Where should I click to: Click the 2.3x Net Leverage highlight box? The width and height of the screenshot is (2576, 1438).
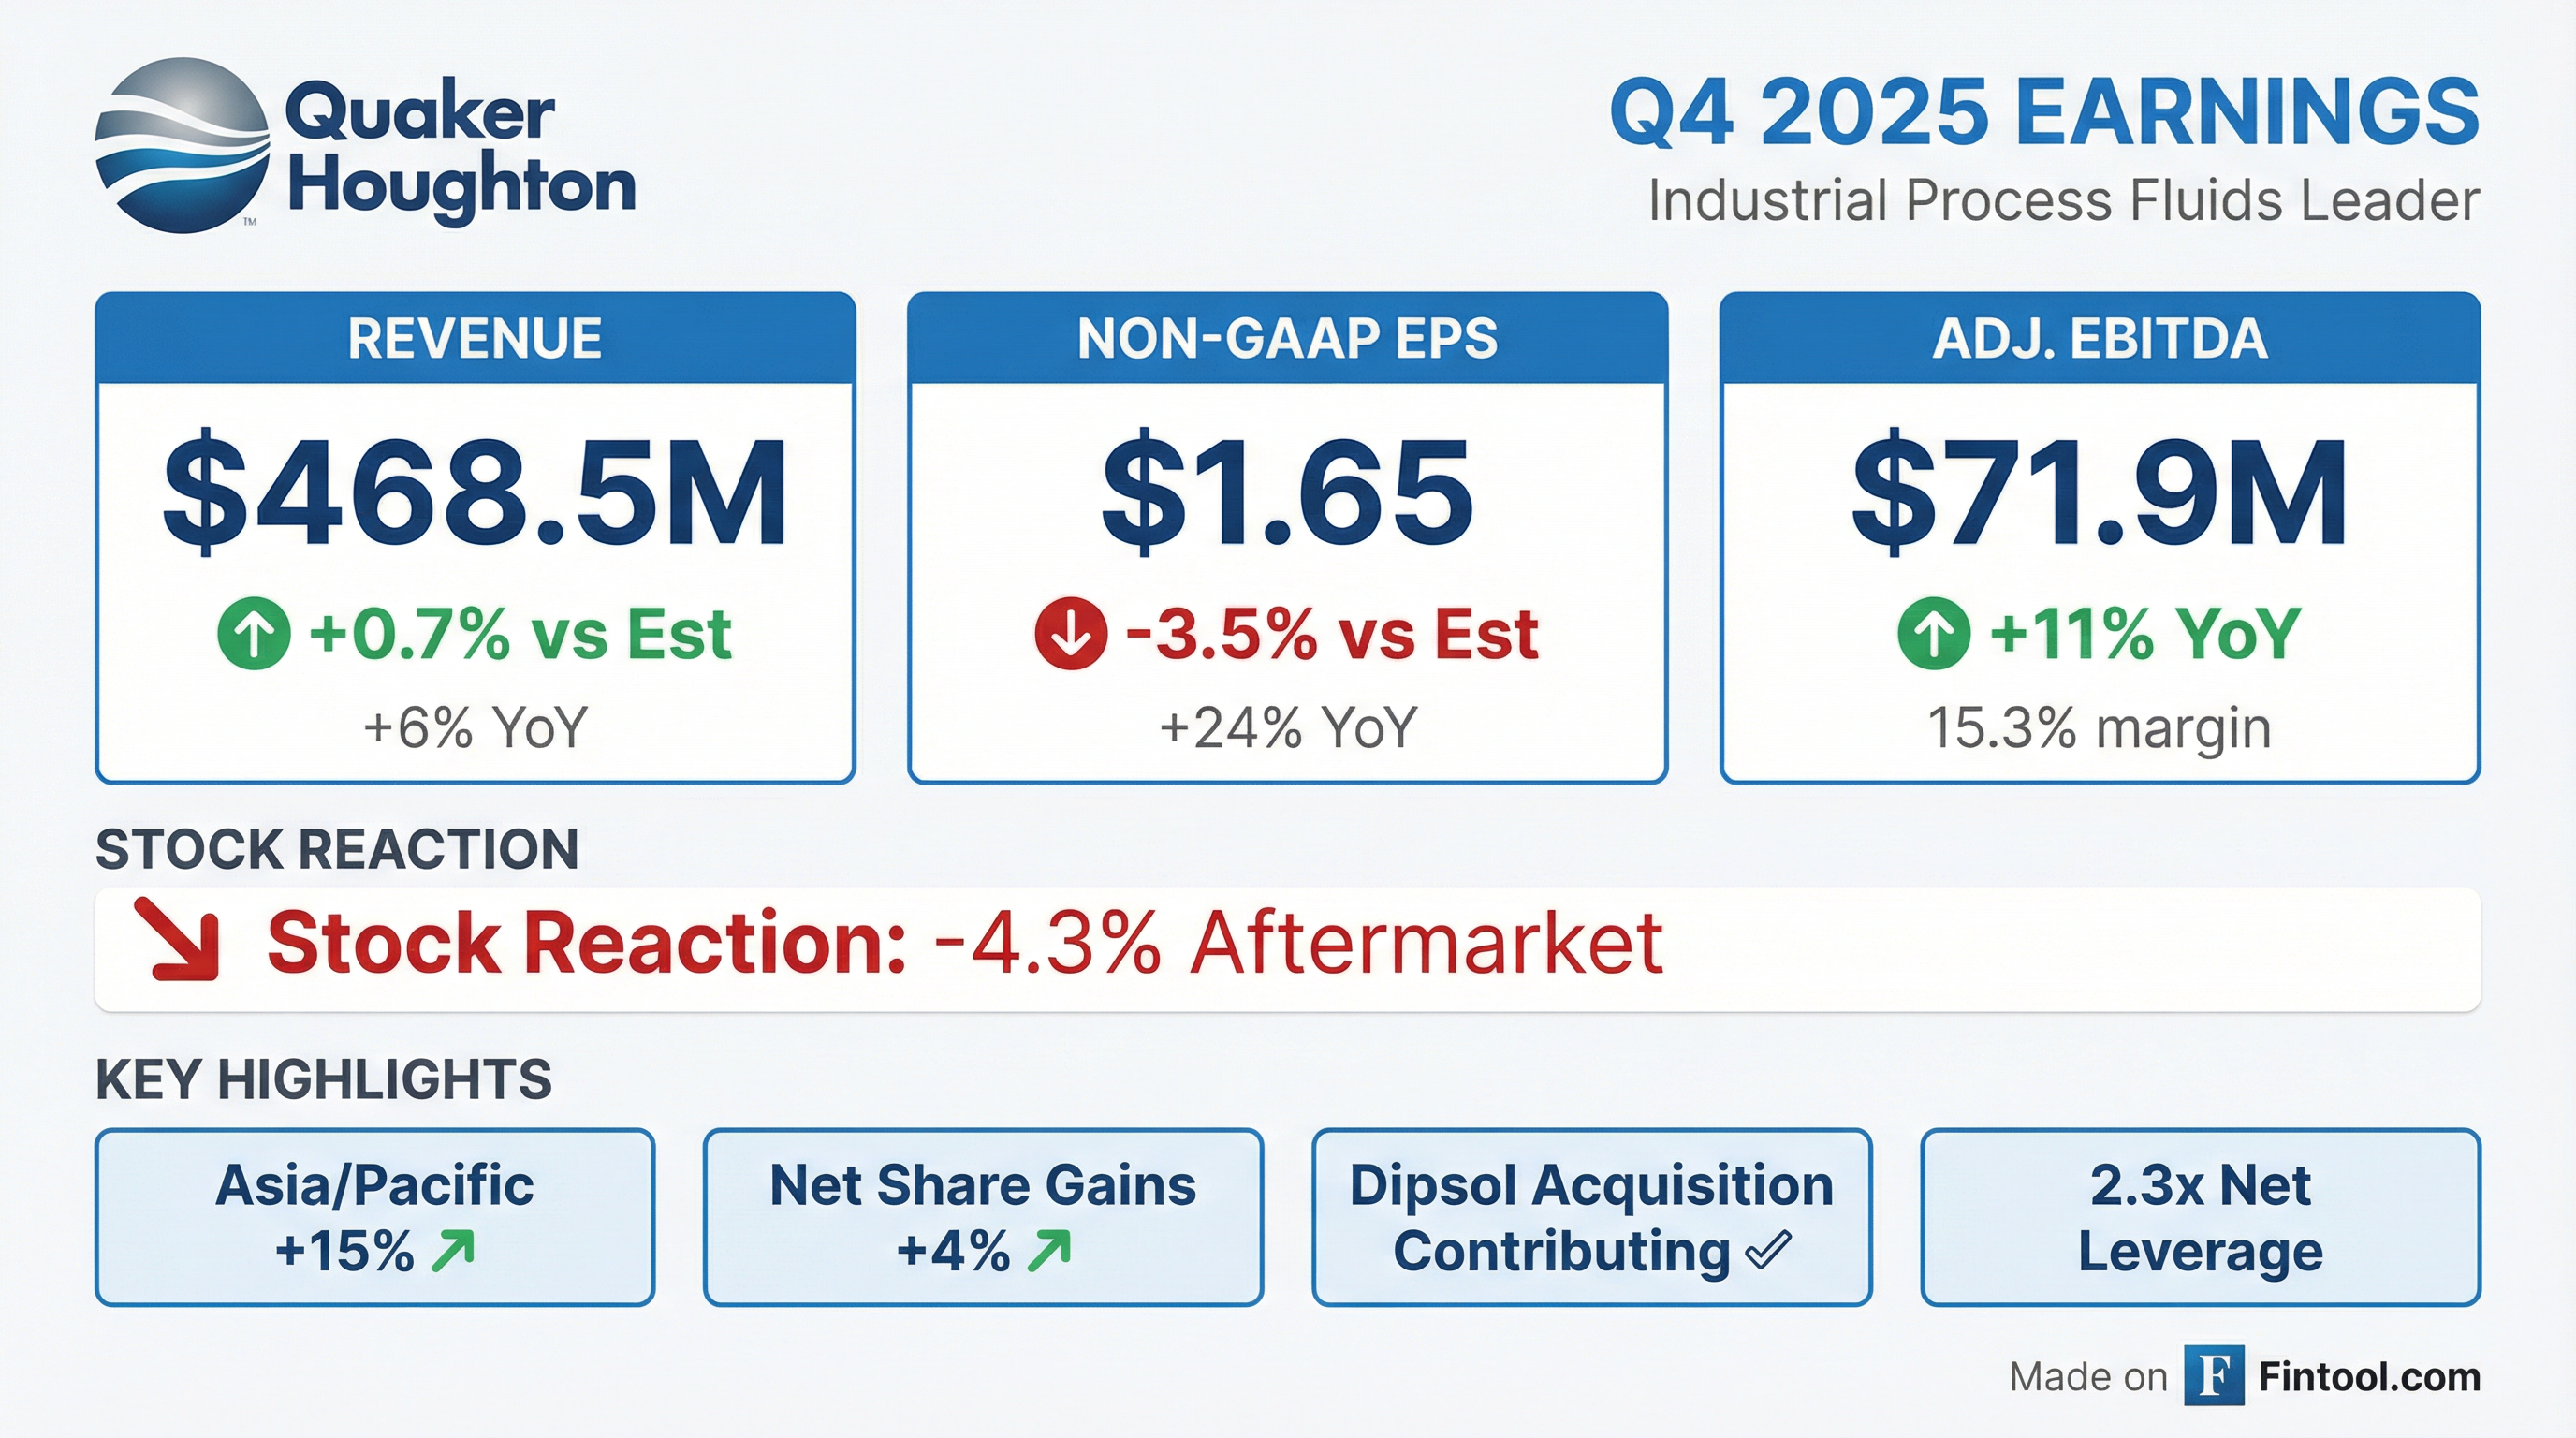tap(2200, 1217)
